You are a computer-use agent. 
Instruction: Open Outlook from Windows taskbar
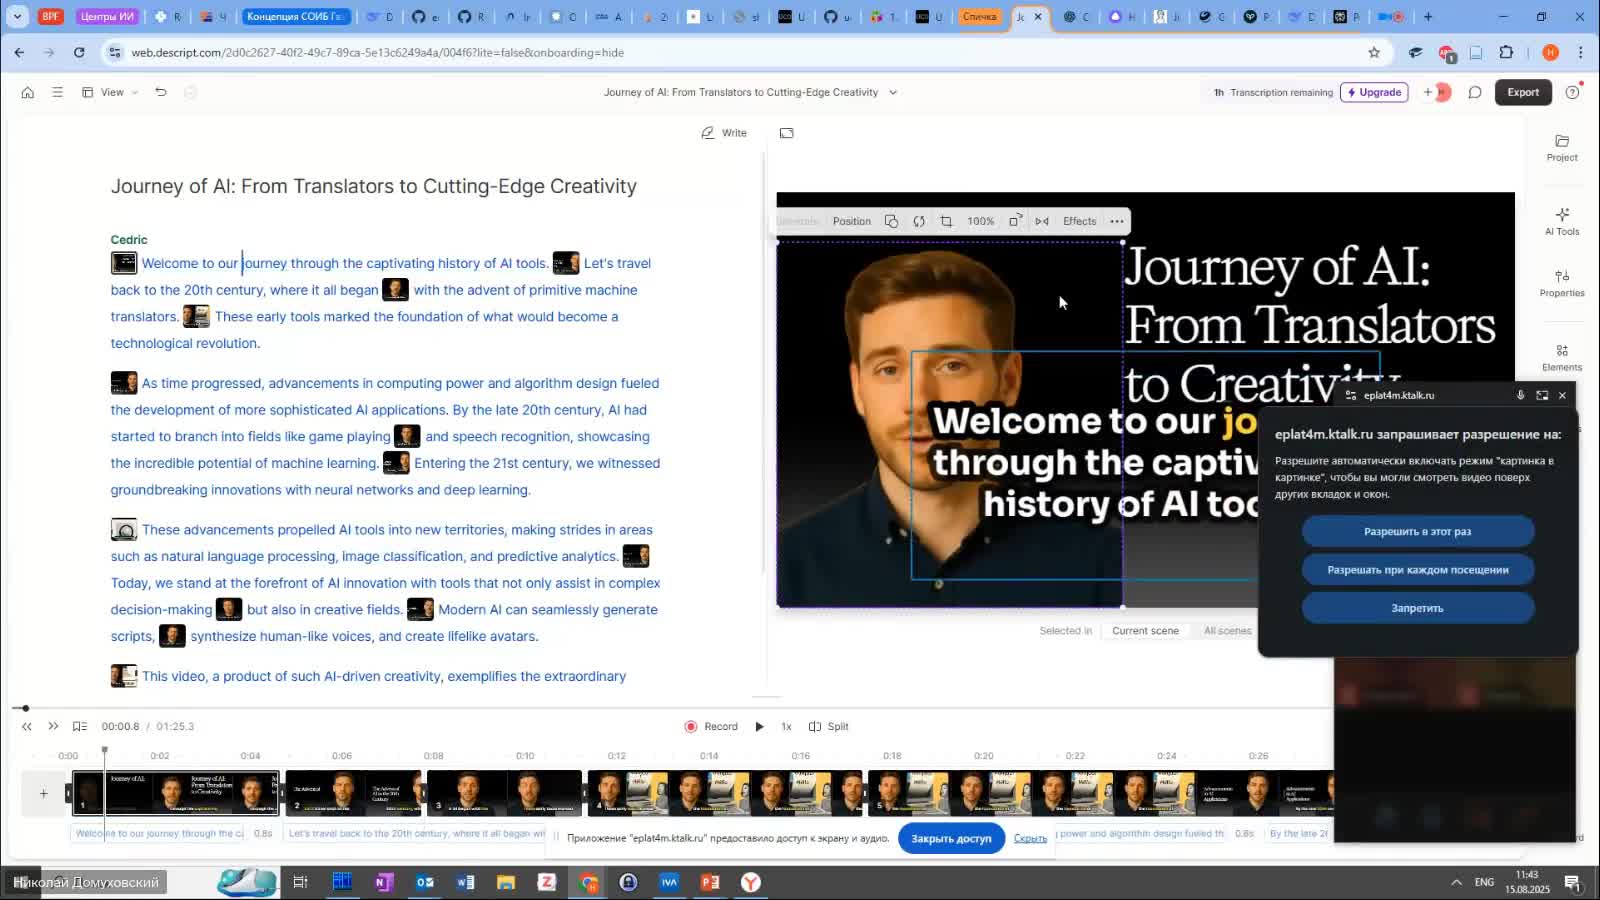(x=425, y=882)
